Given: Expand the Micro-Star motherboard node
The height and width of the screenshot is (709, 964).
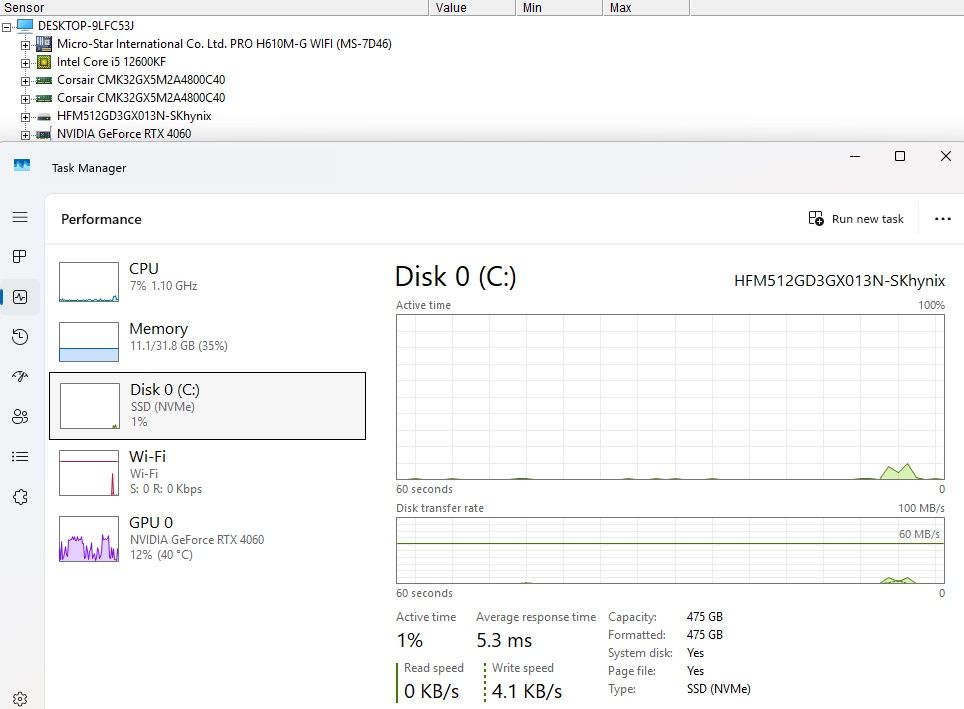Looking at the screenshot, I should point(26,44).
